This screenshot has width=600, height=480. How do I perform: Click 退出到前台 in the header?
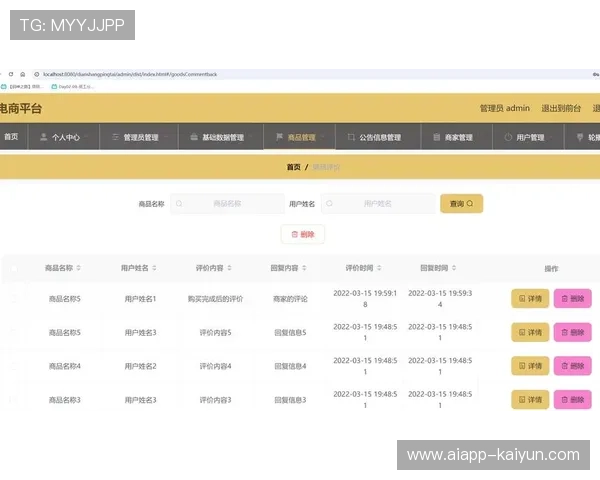tap(561, 108)
